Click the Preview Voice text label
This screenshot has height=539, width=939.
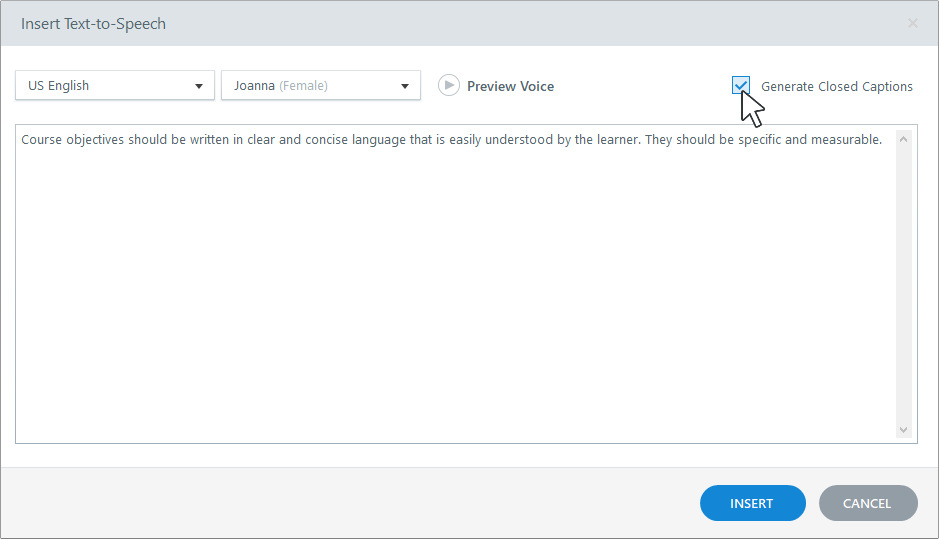coord(510,87)
